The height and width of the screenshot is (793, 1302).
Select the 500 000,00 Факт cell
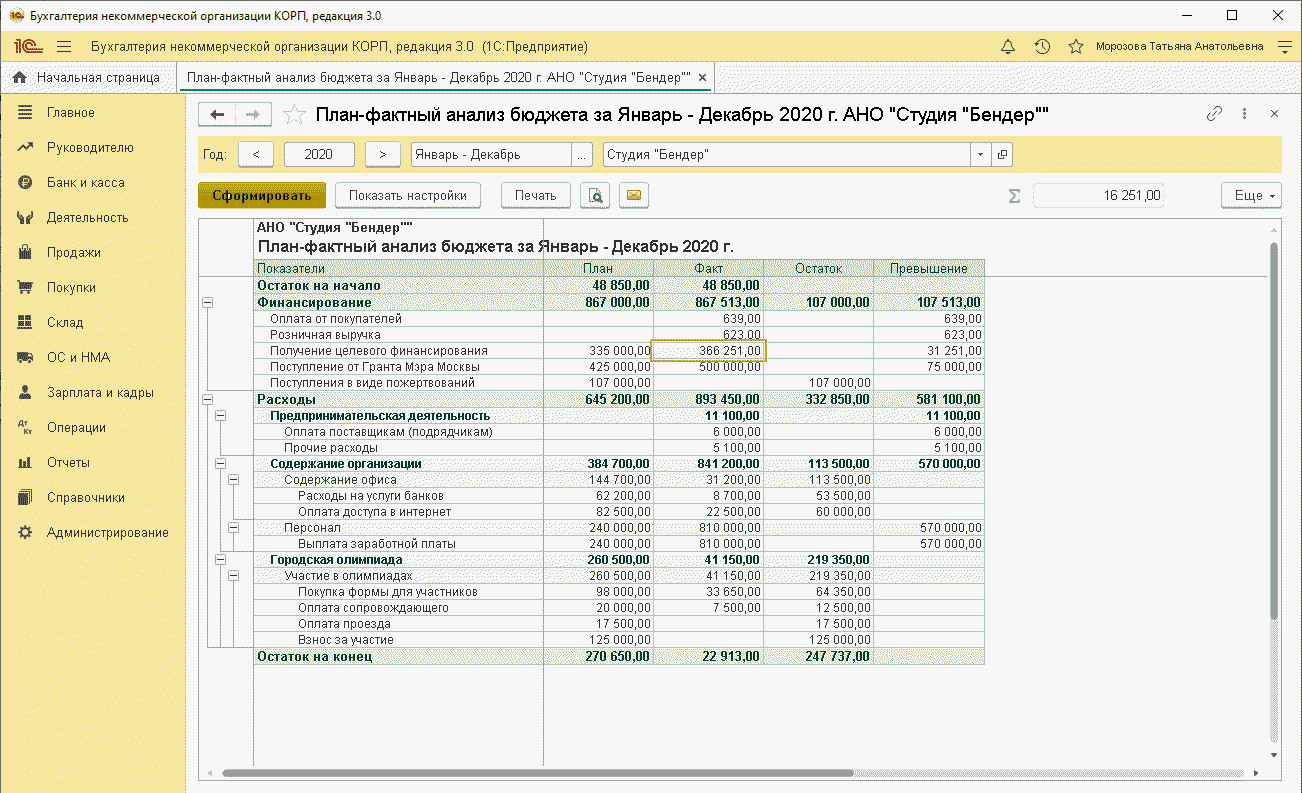708,367
